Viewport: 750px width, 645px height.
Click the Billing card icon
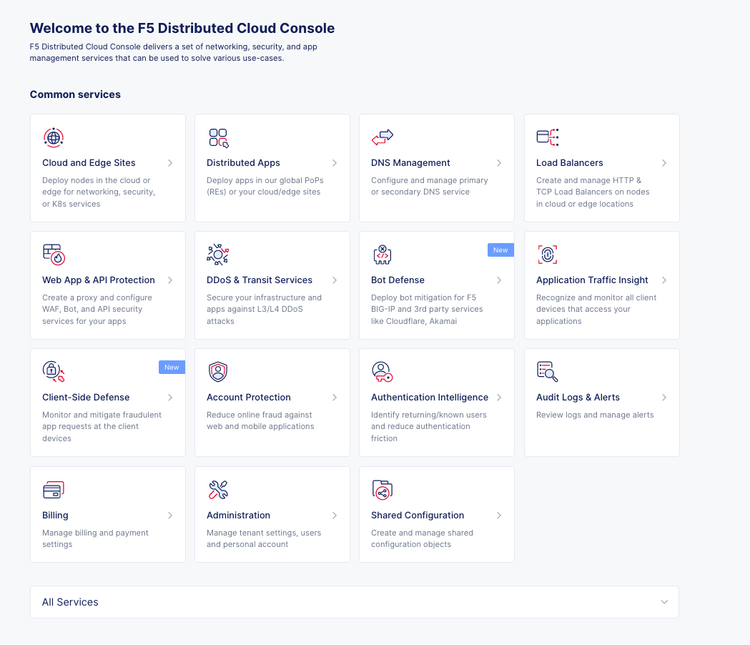pyautogui.click(x=53, y=490)
